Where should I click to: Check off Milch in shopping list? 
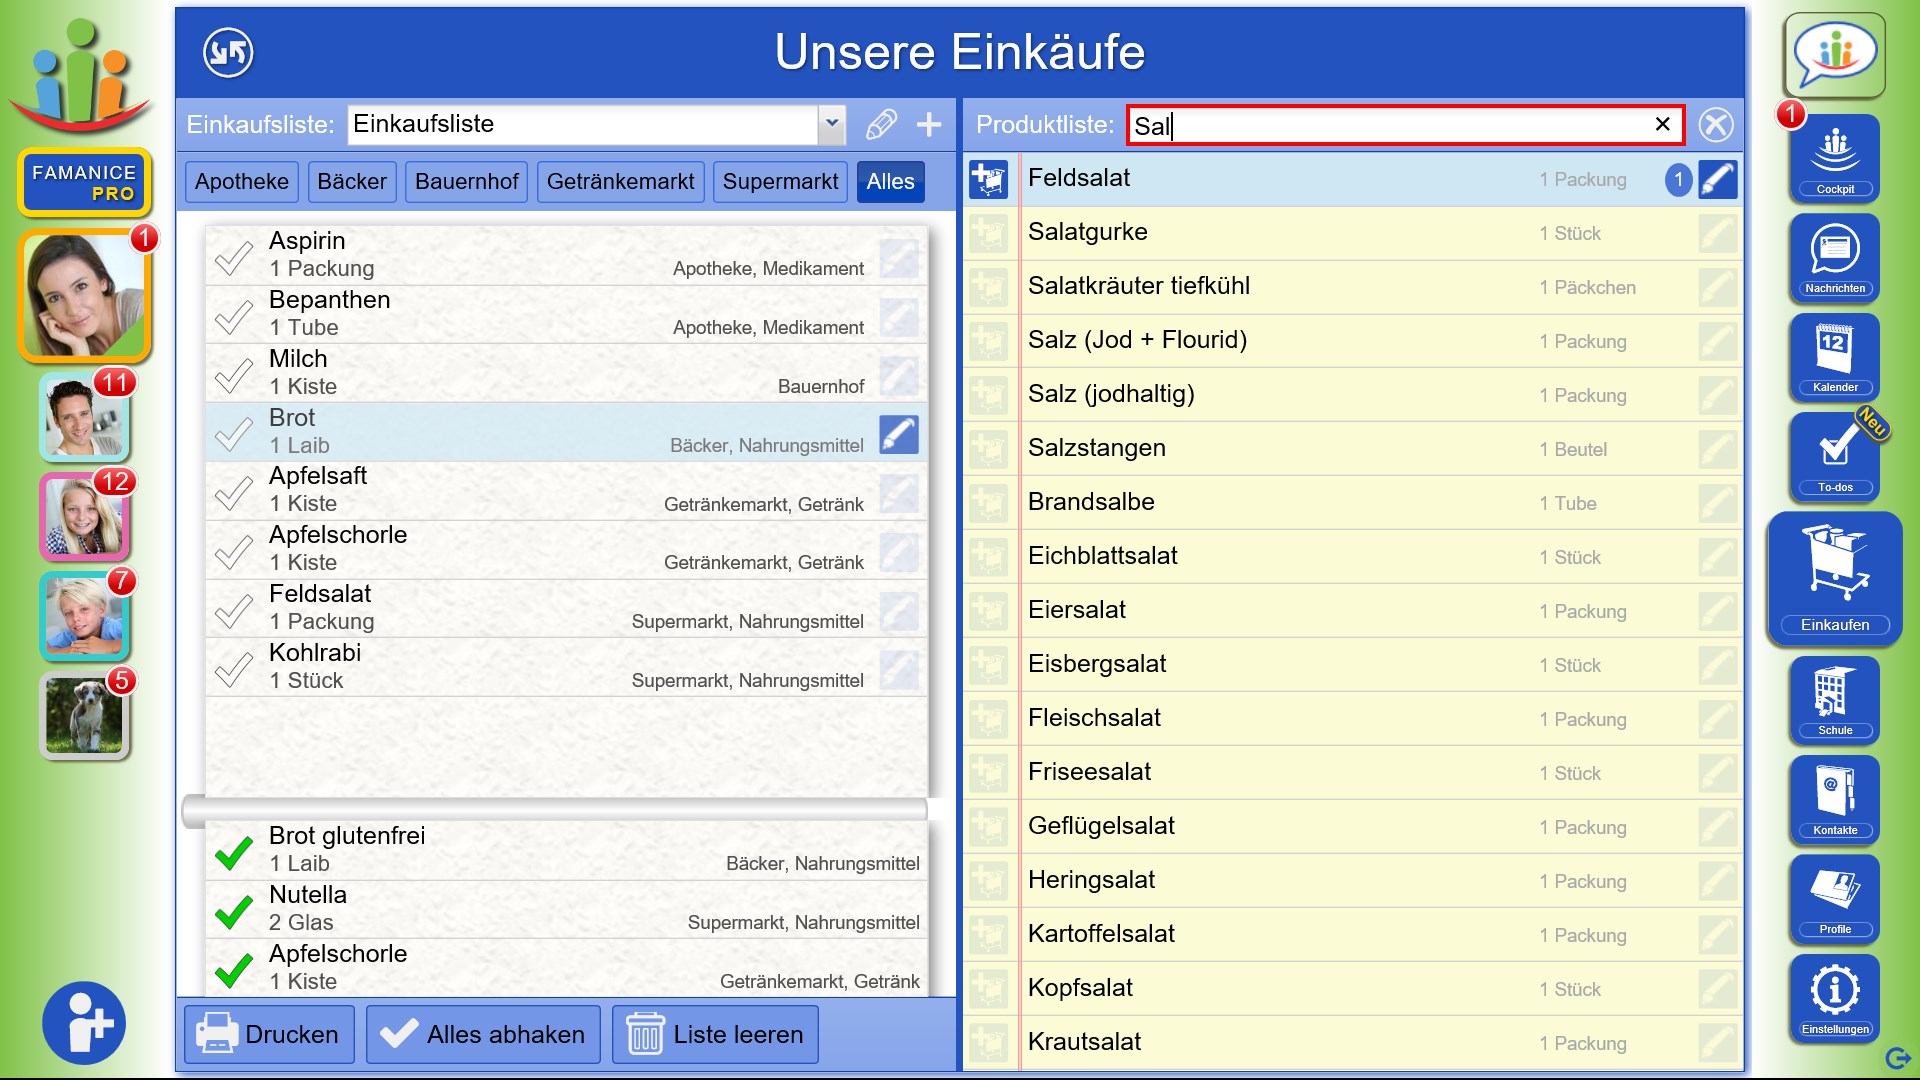(x=234, y=374)
